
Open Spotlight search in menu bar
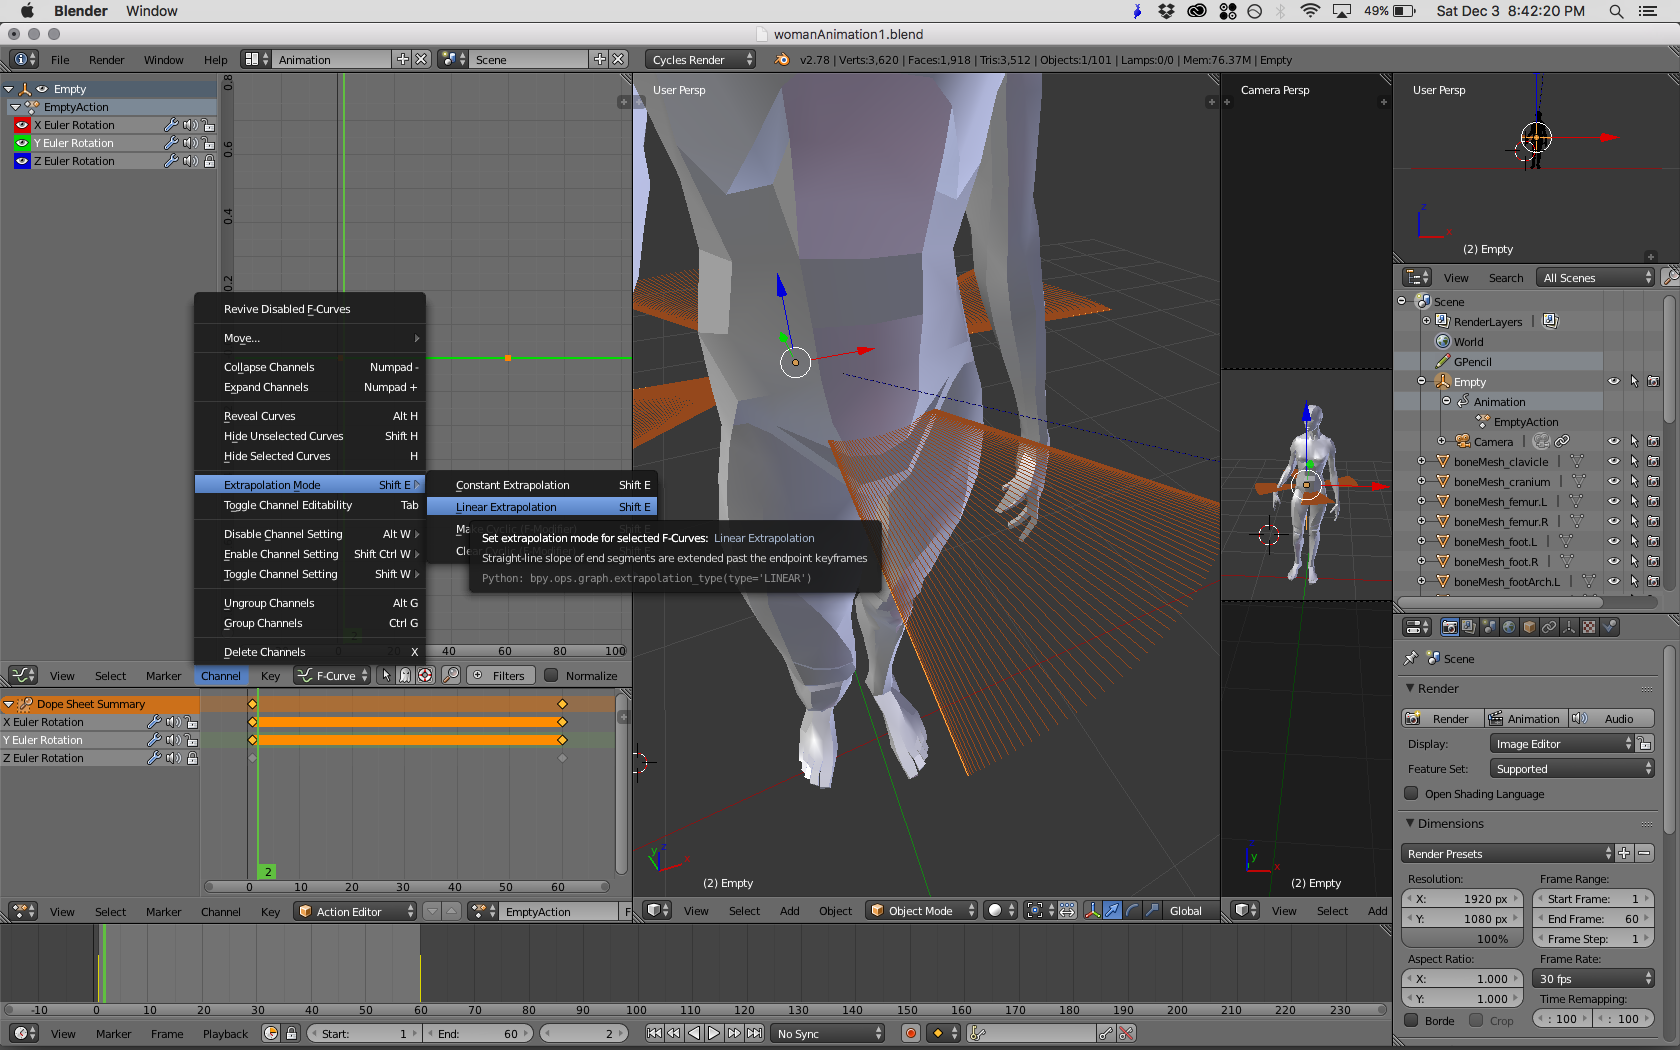[x=1616, y=11]
